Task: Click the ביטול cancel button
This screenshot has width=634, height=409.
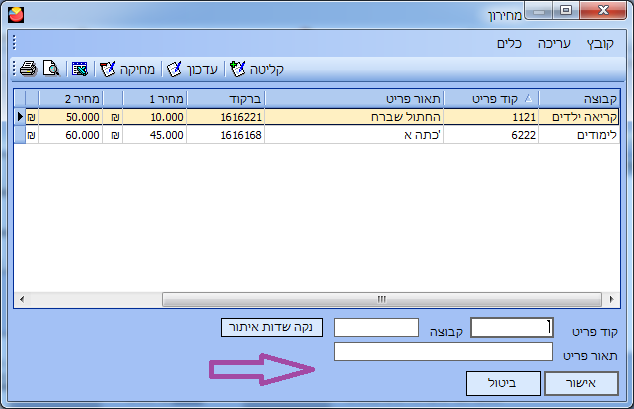Action: point(503,383)
